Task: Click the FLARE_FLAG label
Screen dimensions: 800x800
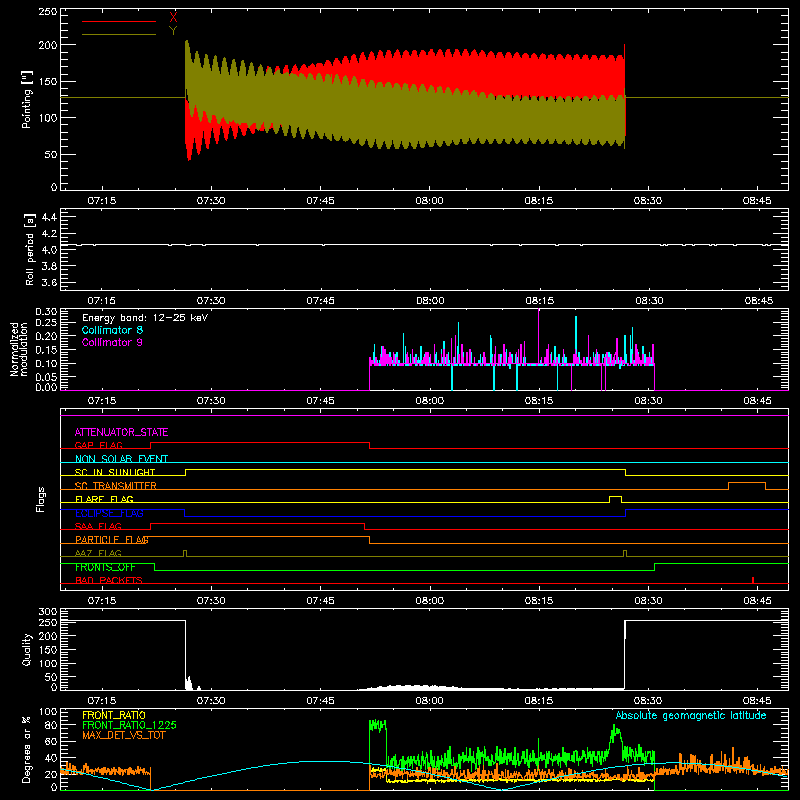Action: click(x=104, y=499)
